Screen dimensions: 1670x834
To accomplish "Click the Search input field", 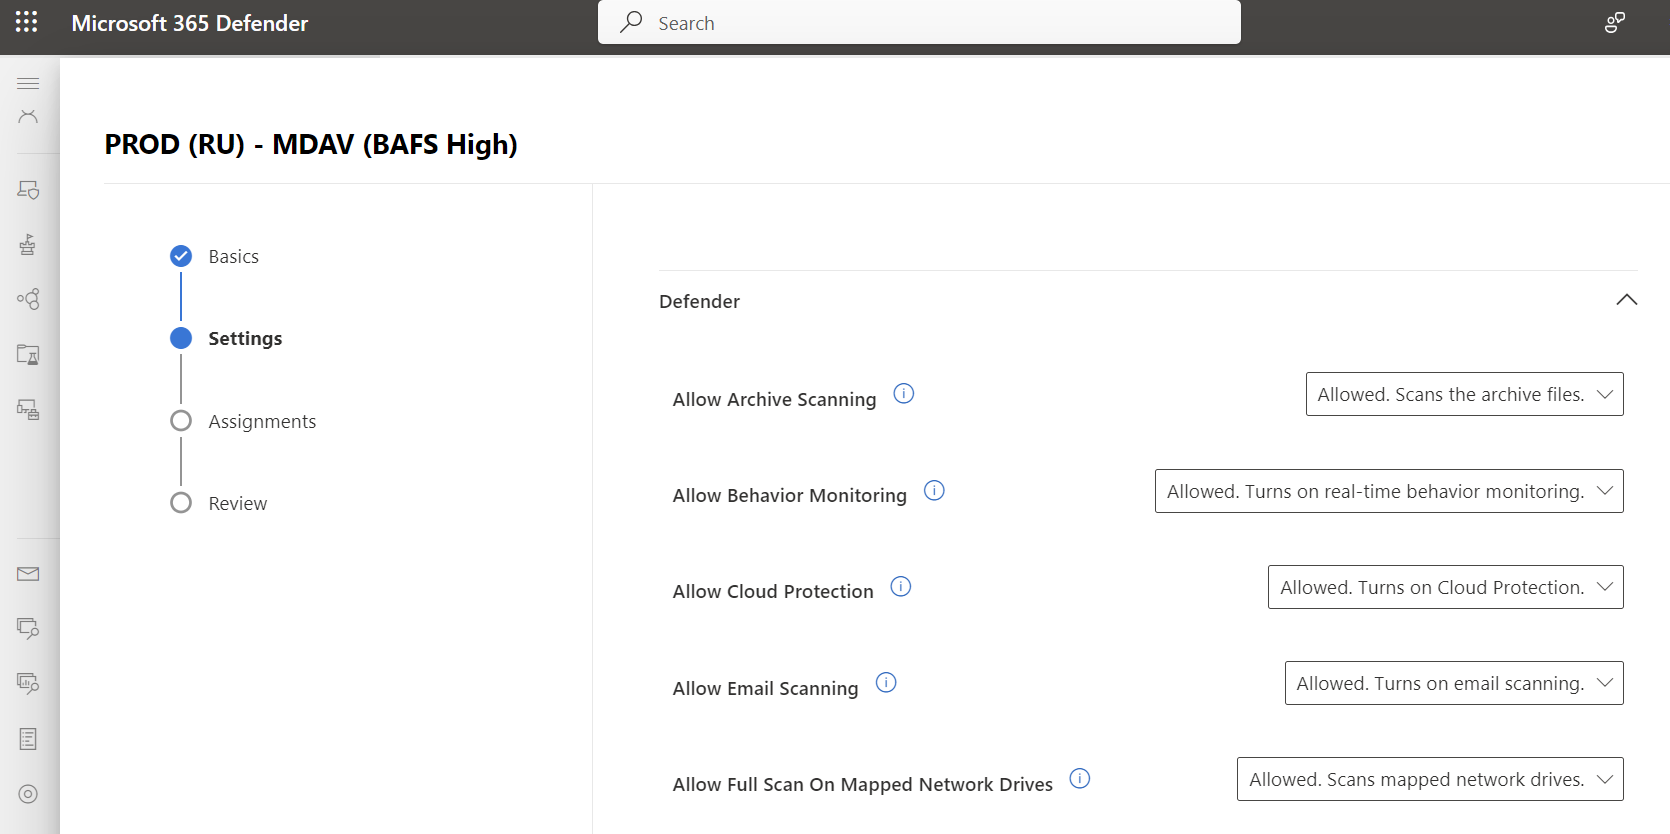I will coord(919,22).
